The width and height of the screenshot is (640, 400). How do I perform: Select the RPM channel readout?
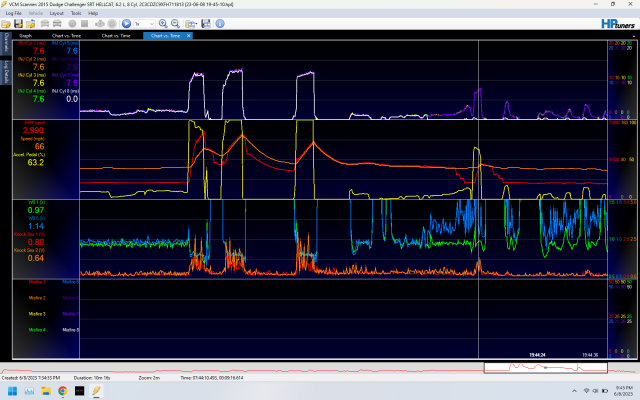[33, 128]
